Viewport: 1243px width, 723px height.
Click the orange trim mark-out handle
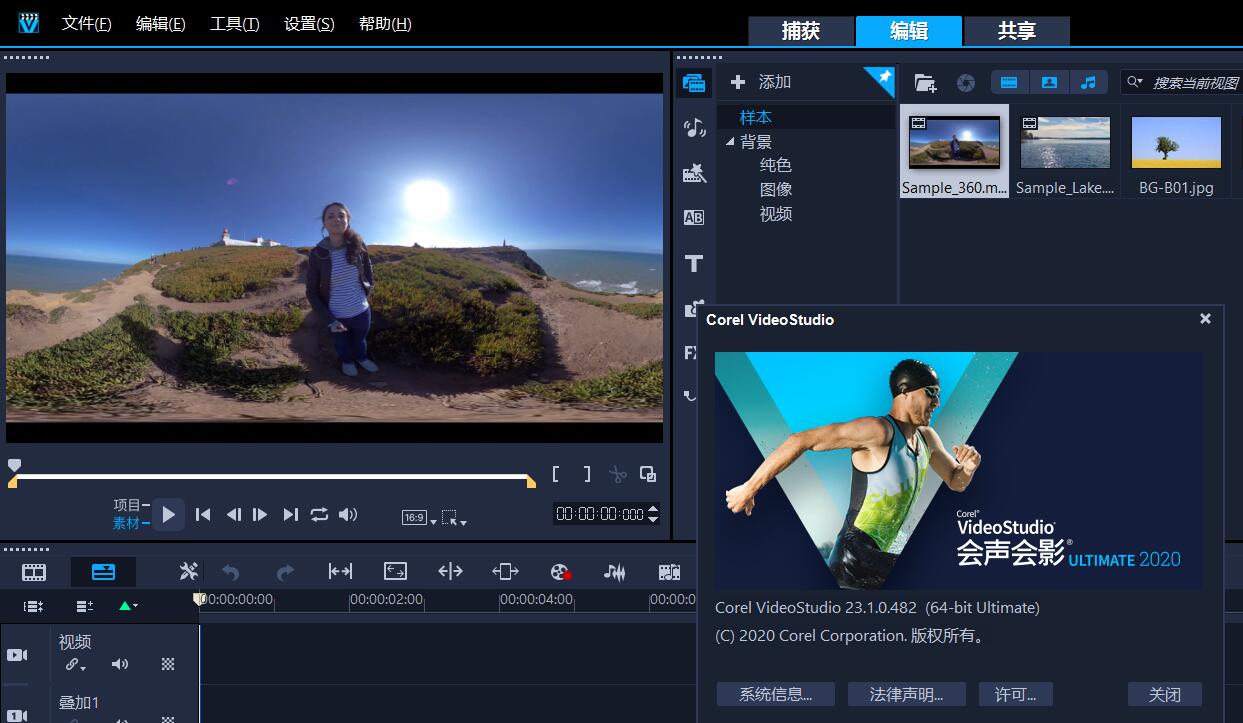coord(531,482)
